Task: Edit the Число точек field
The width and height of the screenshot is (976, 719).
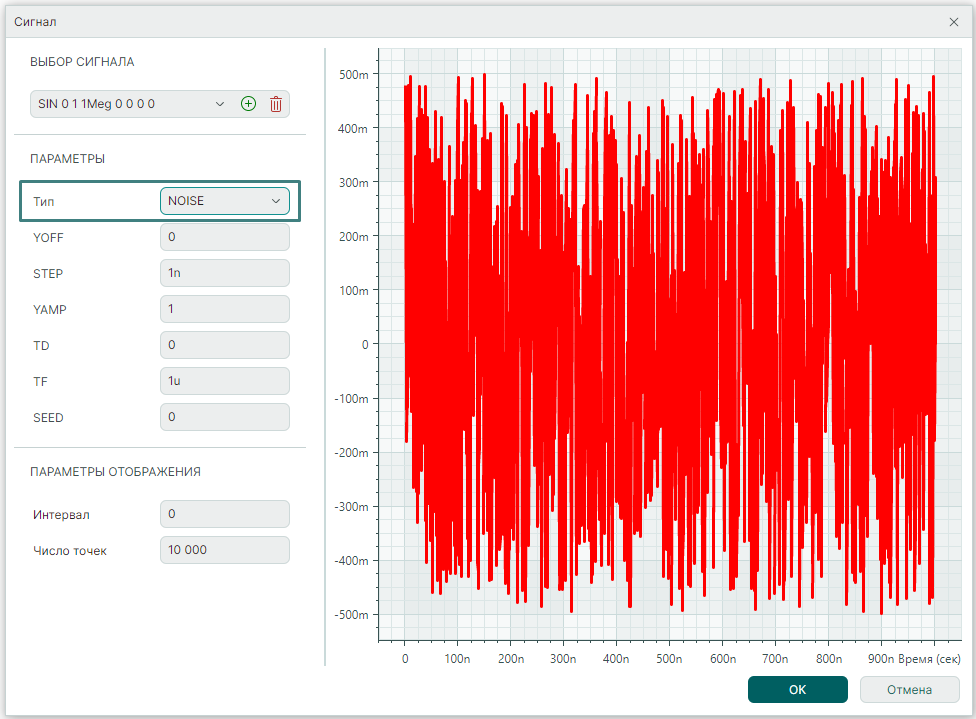Action: coord(224,550)
